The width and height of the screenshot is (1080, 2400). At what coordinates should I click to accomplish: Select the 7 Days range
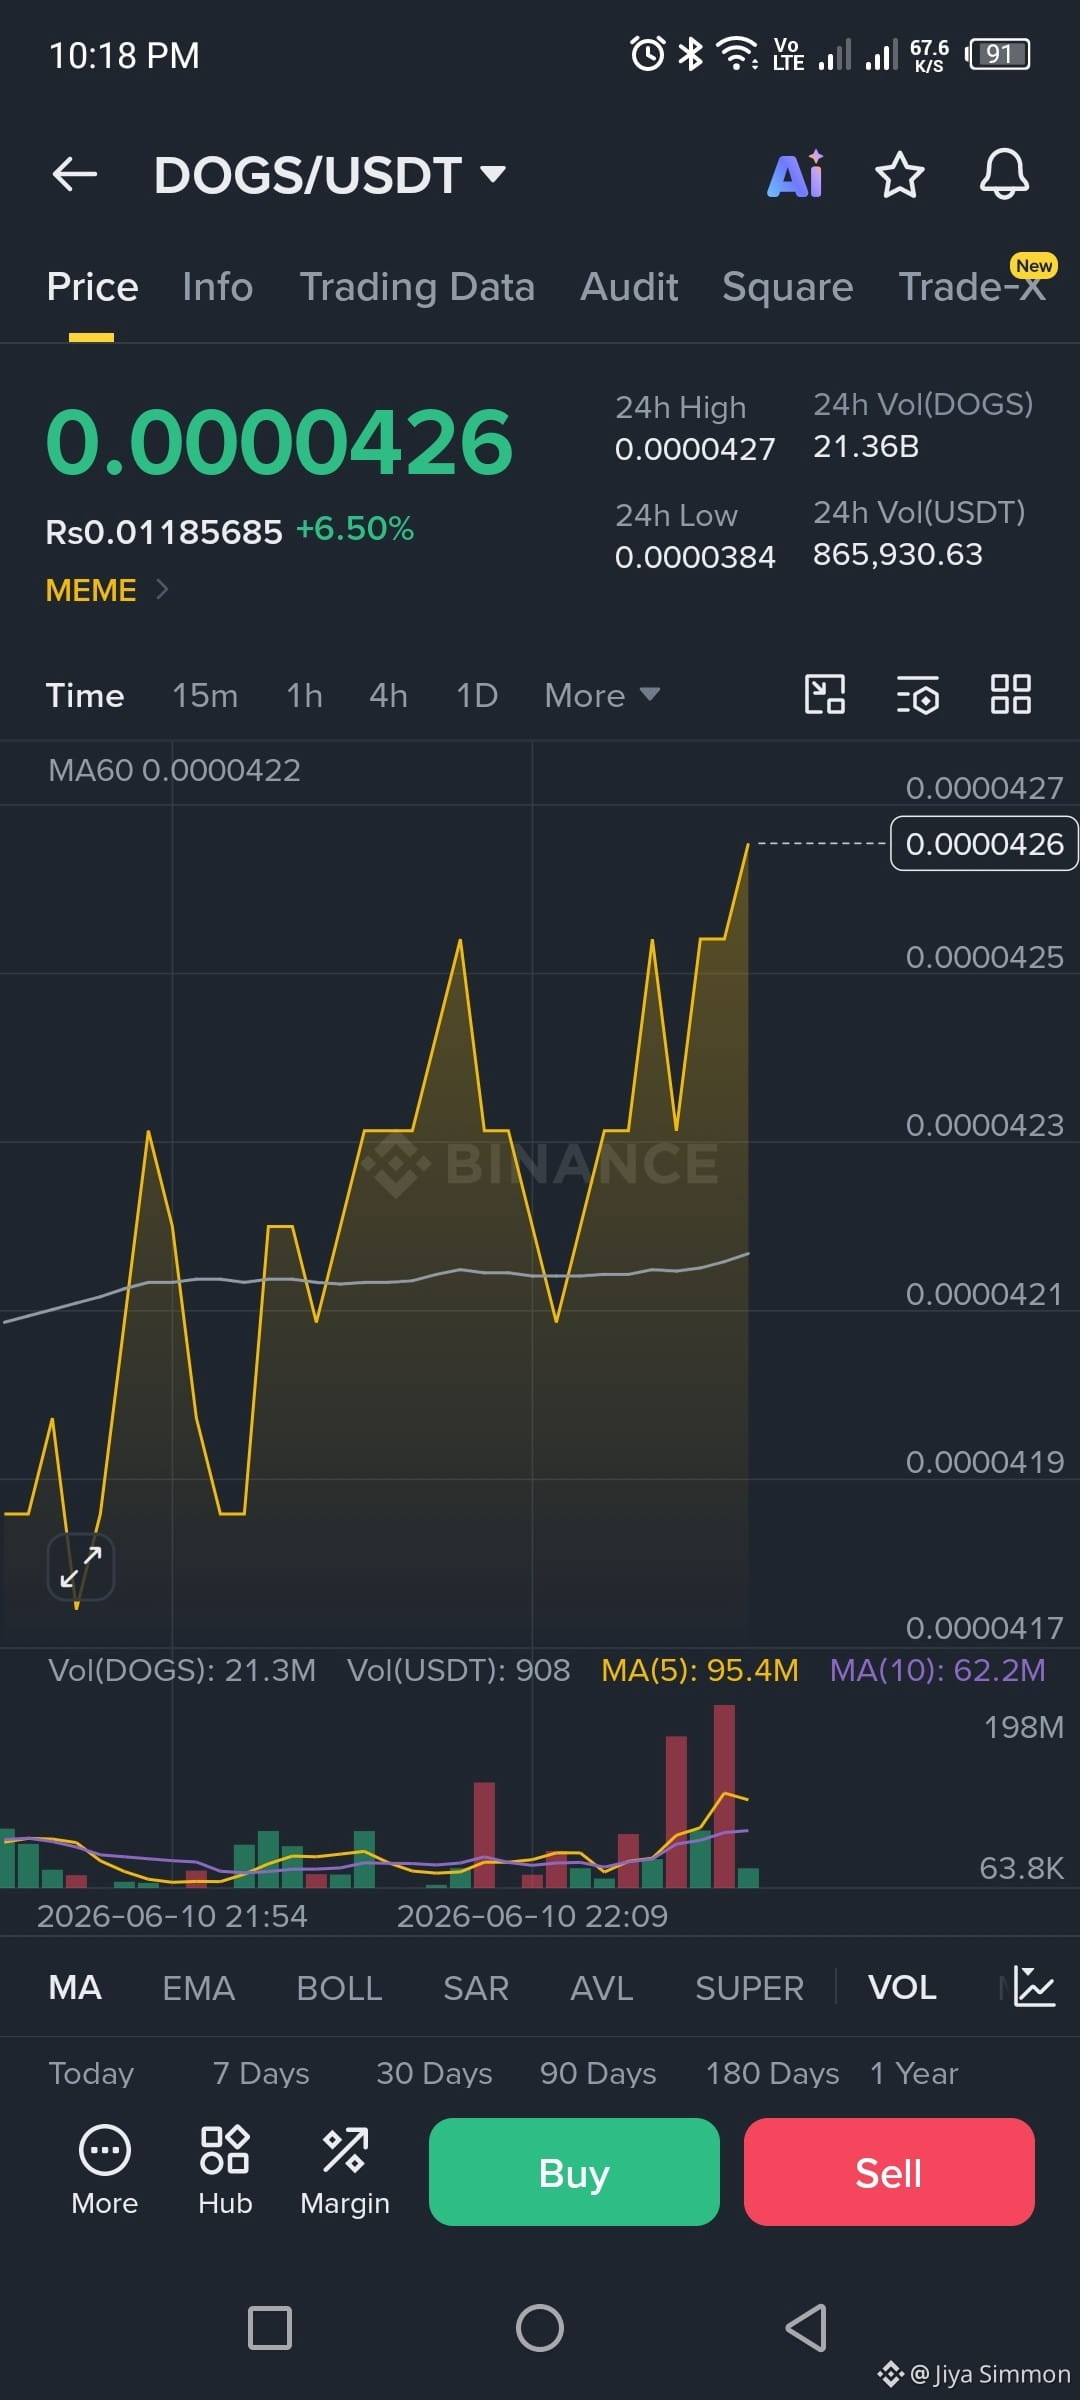[261, 2073]
